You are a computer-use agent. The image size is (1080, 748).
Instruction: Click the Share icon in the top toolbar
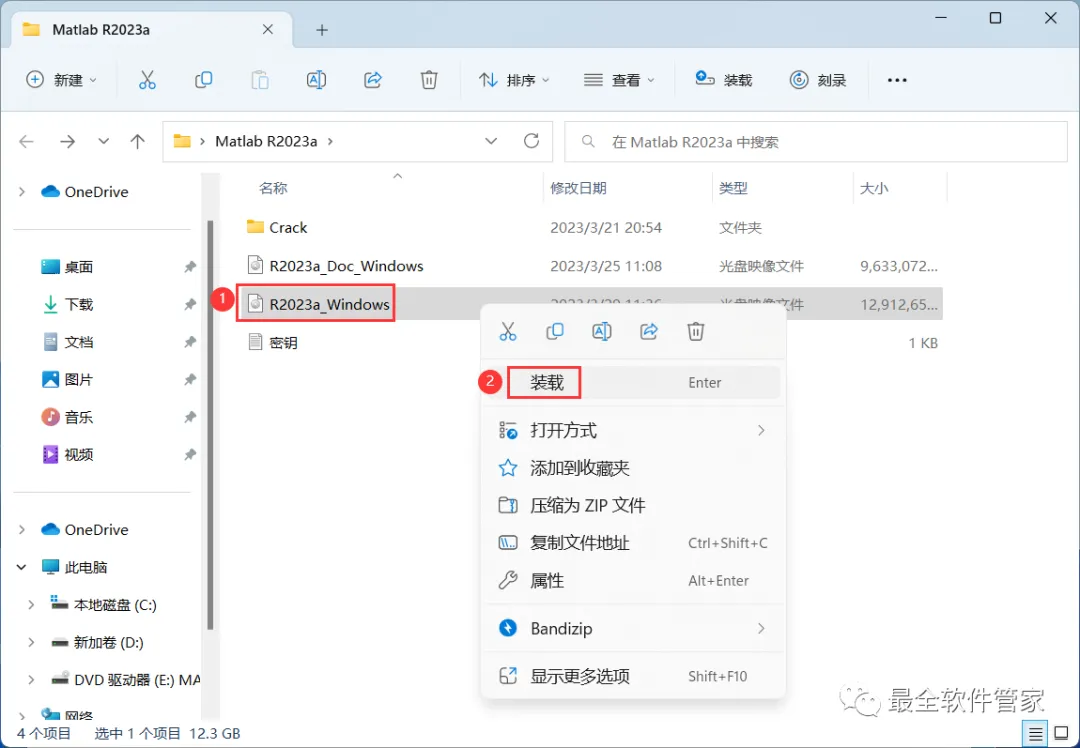[373, 81]
